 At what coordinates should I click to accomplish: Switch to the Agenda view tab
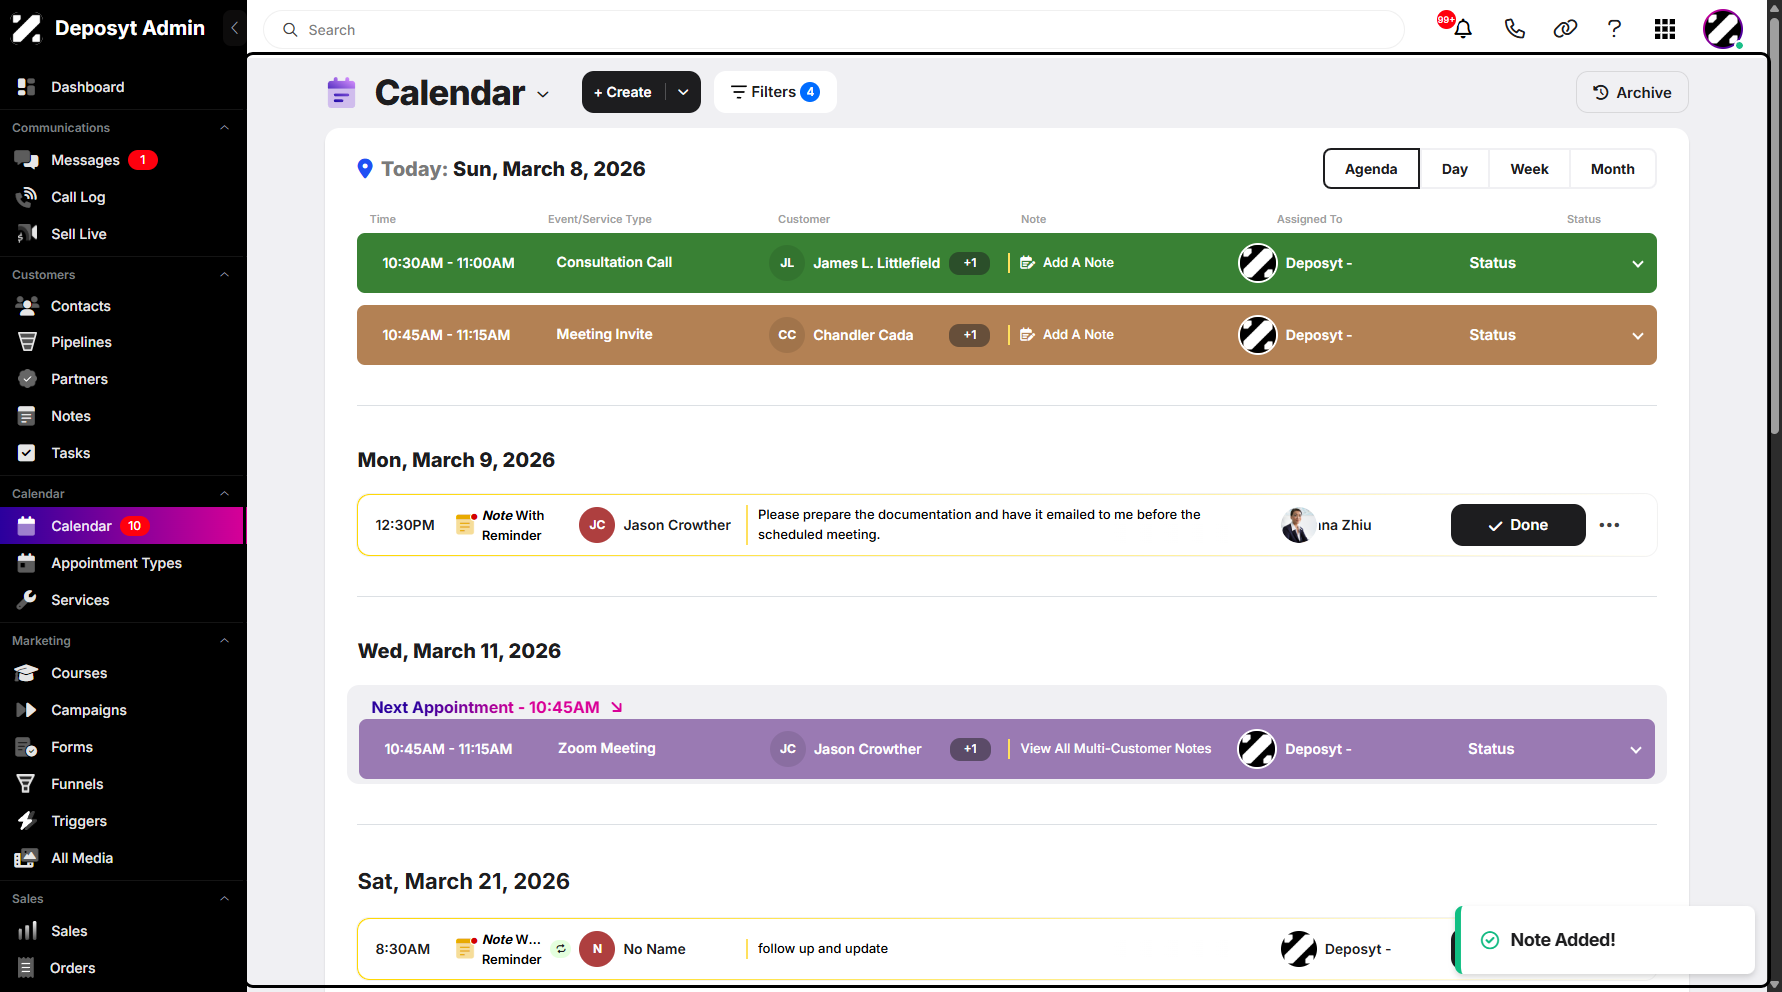[1371, 169]
